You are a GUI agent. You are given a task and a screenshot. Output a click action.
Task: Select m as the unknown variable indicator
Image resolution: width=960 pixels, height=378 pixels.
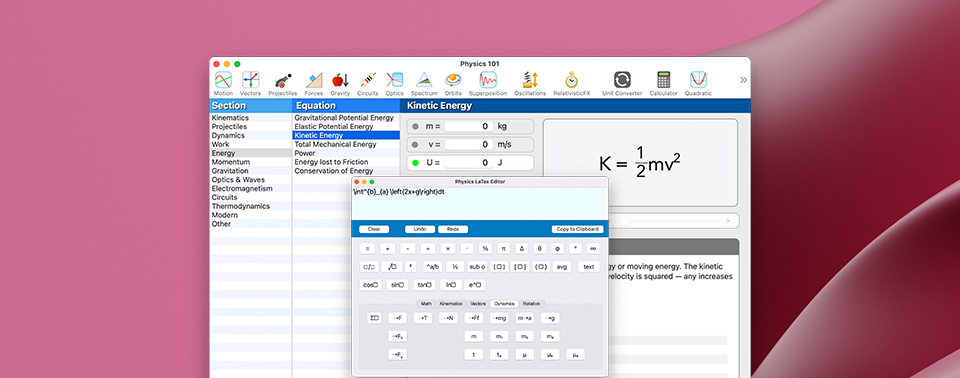(x=415, y=127)
